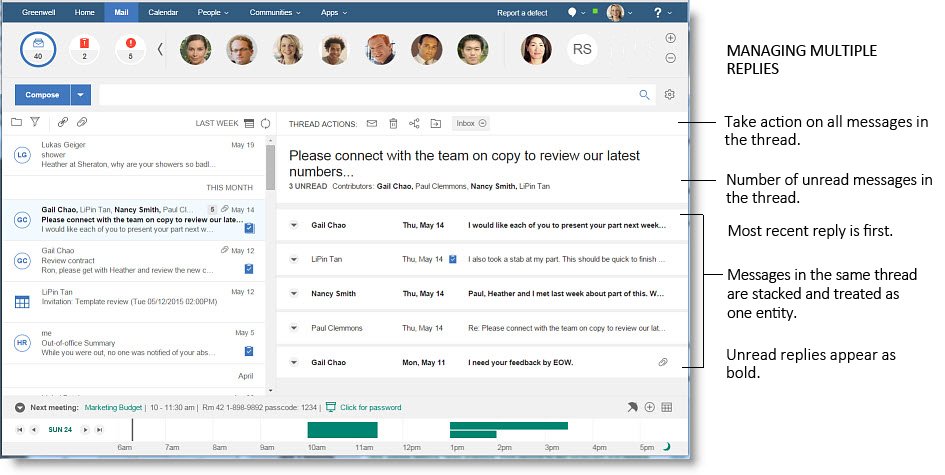Screen dimensions: 945x475
Task: Click the link chain icon in list toolbar
Action: pyautogui.click(x=63, y=122)
